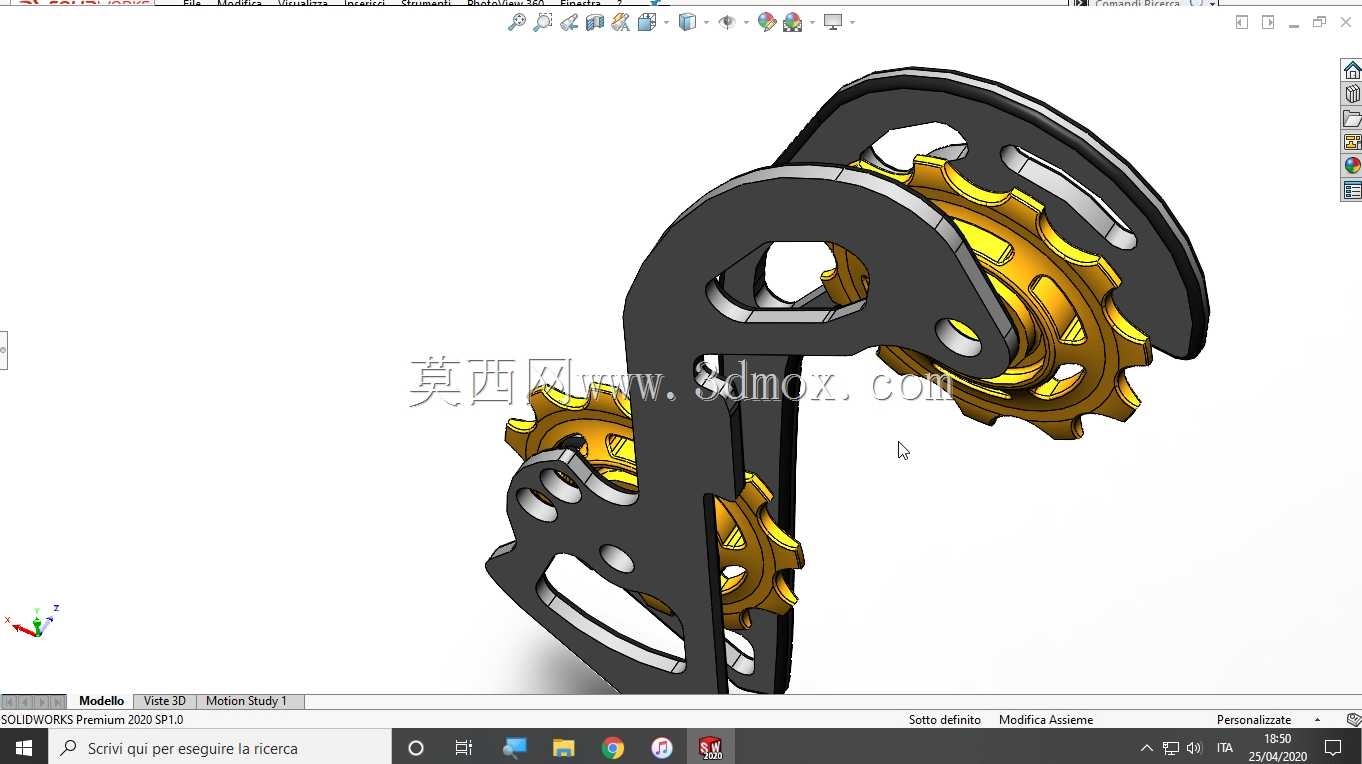Open iTunes from the taskbar
Viewport: 1362px width, 764px height.
click(x=662, y=747)
